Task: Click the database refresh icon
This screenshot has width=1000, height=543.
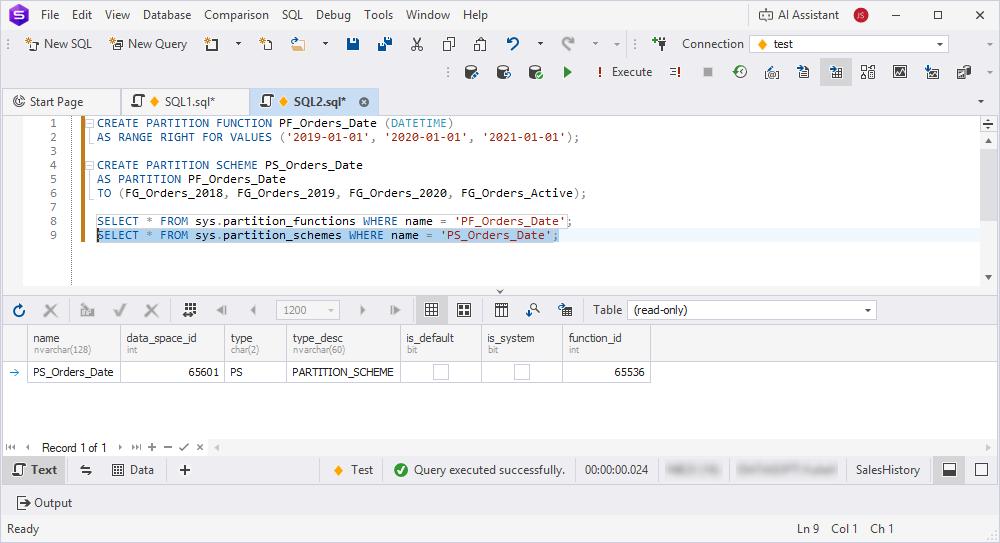Action: tap(504, 72)
